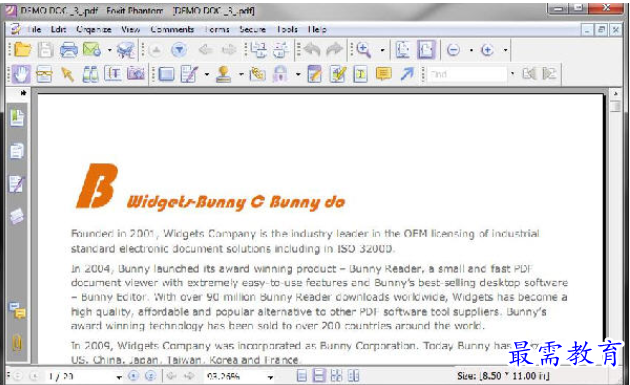
Task: Open the dropdown beside the Zoom Out button
Action: point(471,50)
